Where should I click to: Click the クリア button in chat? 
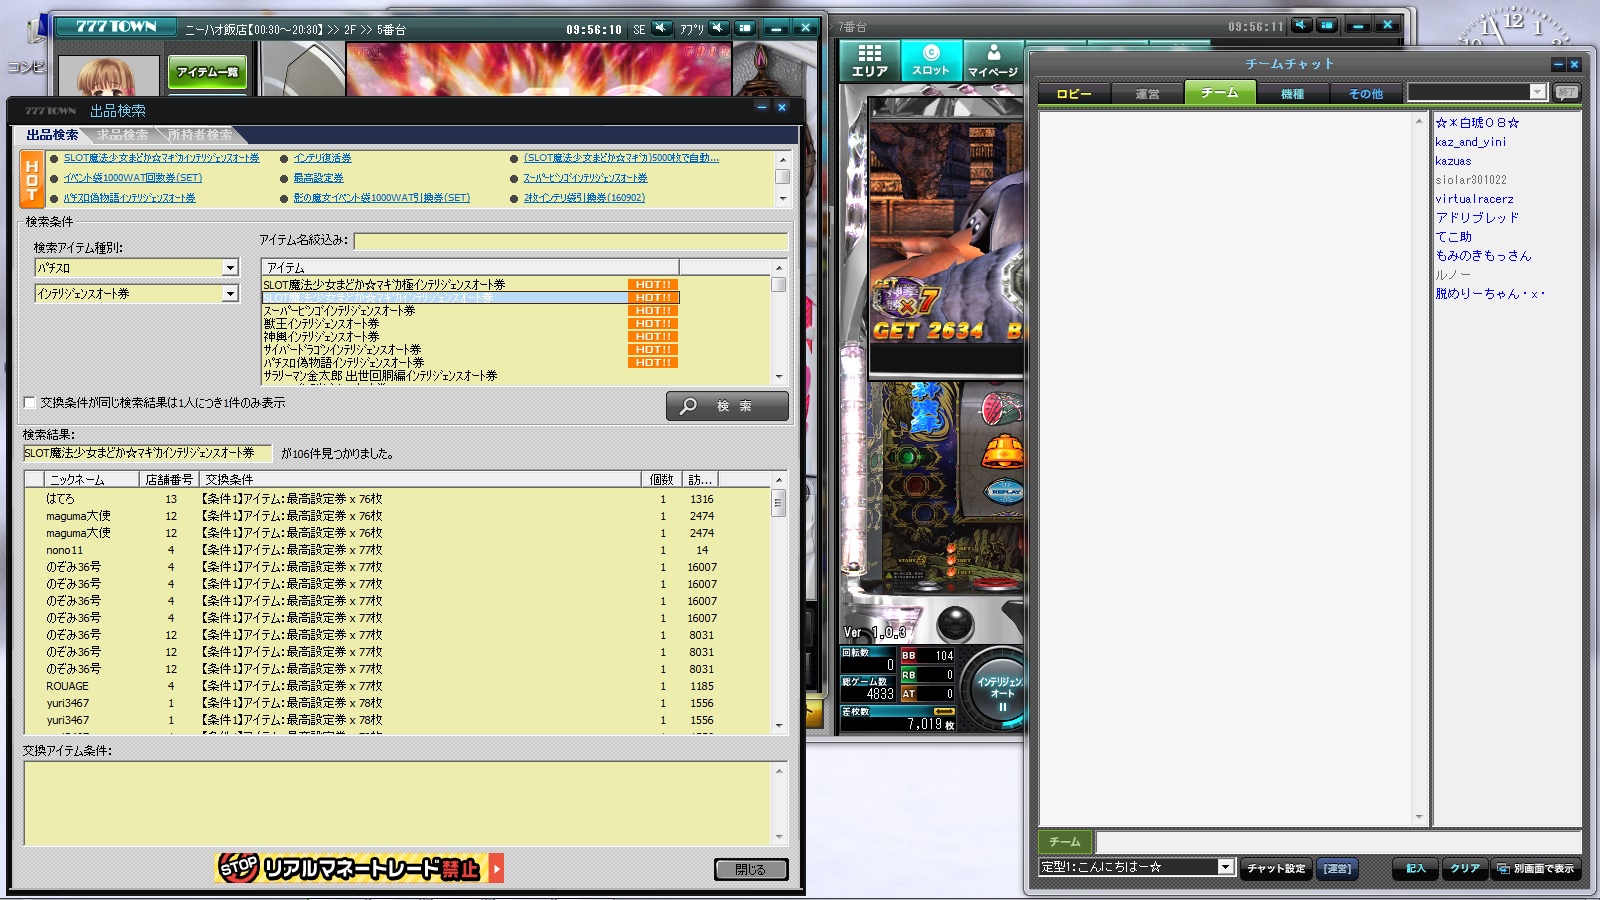(1465, 868)
